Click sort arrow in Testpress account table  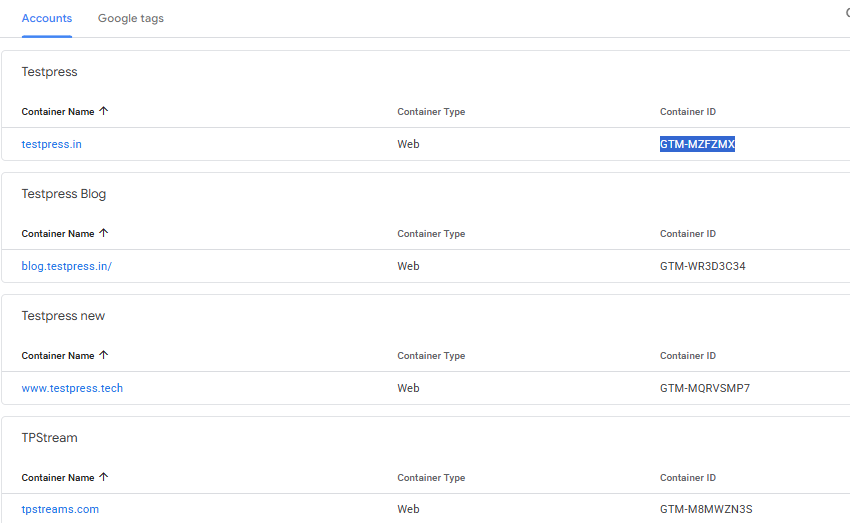[x=104, y=111]
